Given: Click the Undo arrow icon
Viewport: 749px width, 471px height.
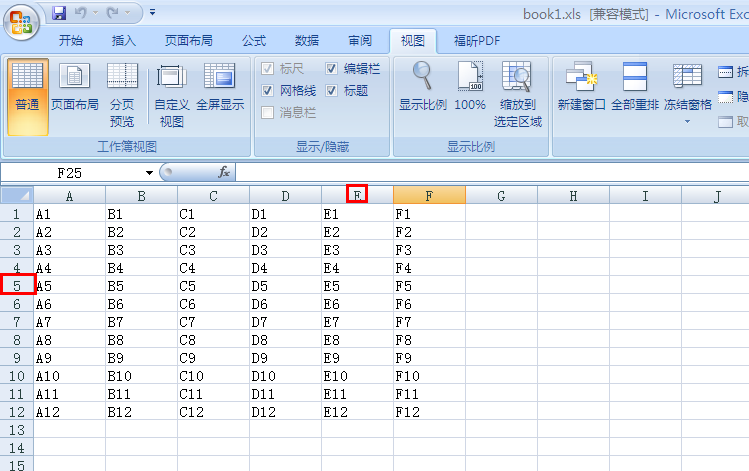Looking at the screenshot, I should click(x=81, y=13).
